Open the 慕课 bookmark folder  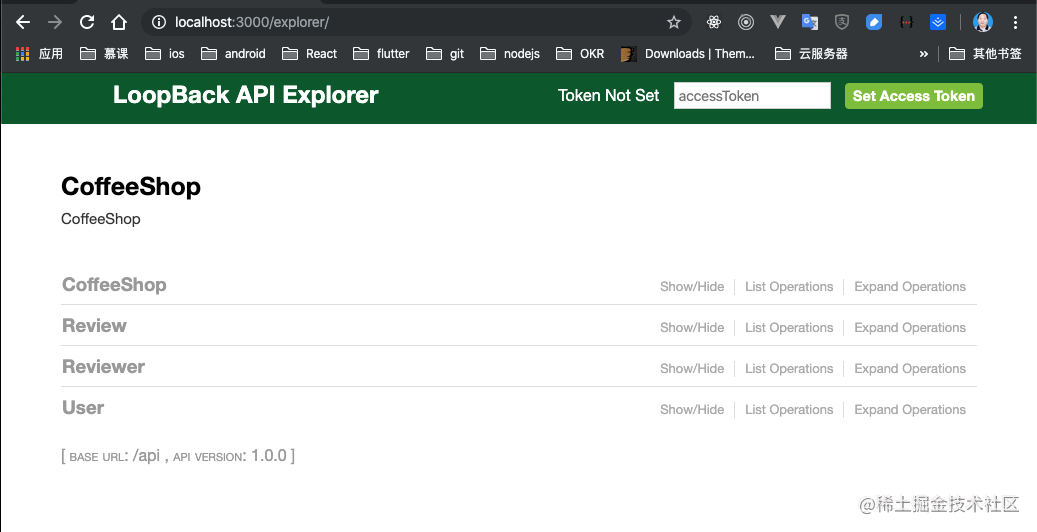click(x=104, y=54)
